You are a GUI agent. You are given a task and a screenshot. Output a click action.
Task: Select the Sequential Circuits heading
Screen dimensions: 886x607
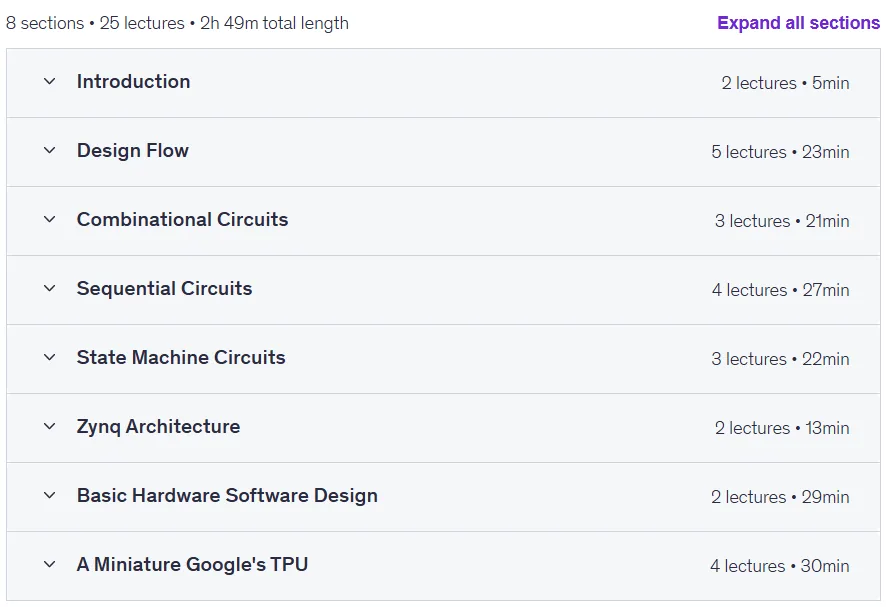point(164,288)
